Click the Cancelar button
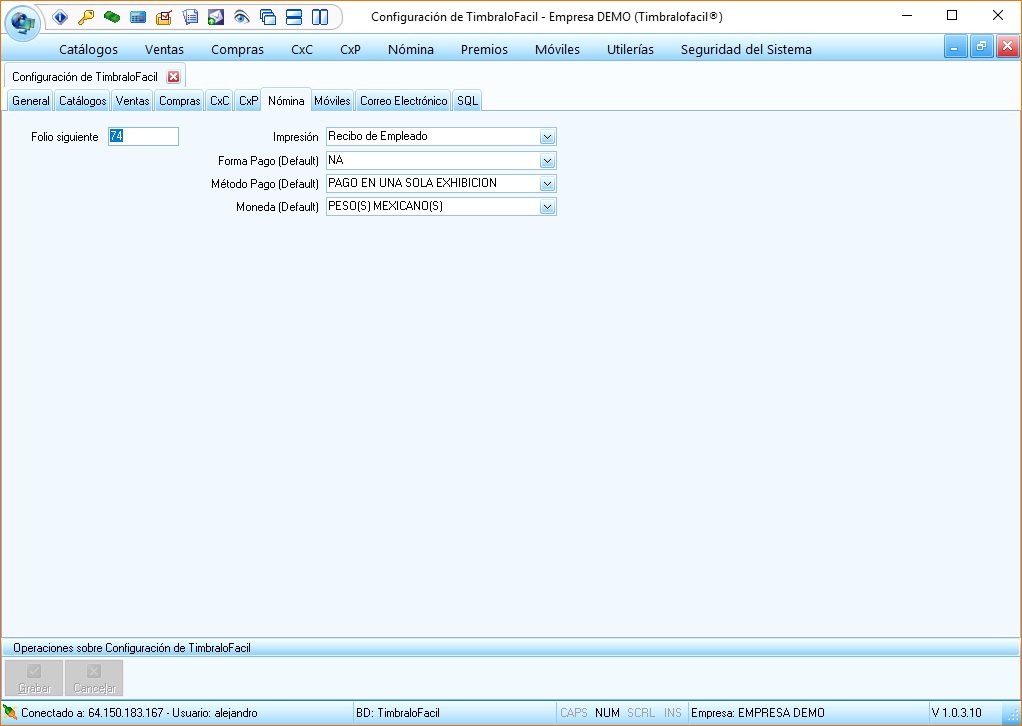Image resolution: width=1022 pixels, height=726 pixels. coord(94,678)
